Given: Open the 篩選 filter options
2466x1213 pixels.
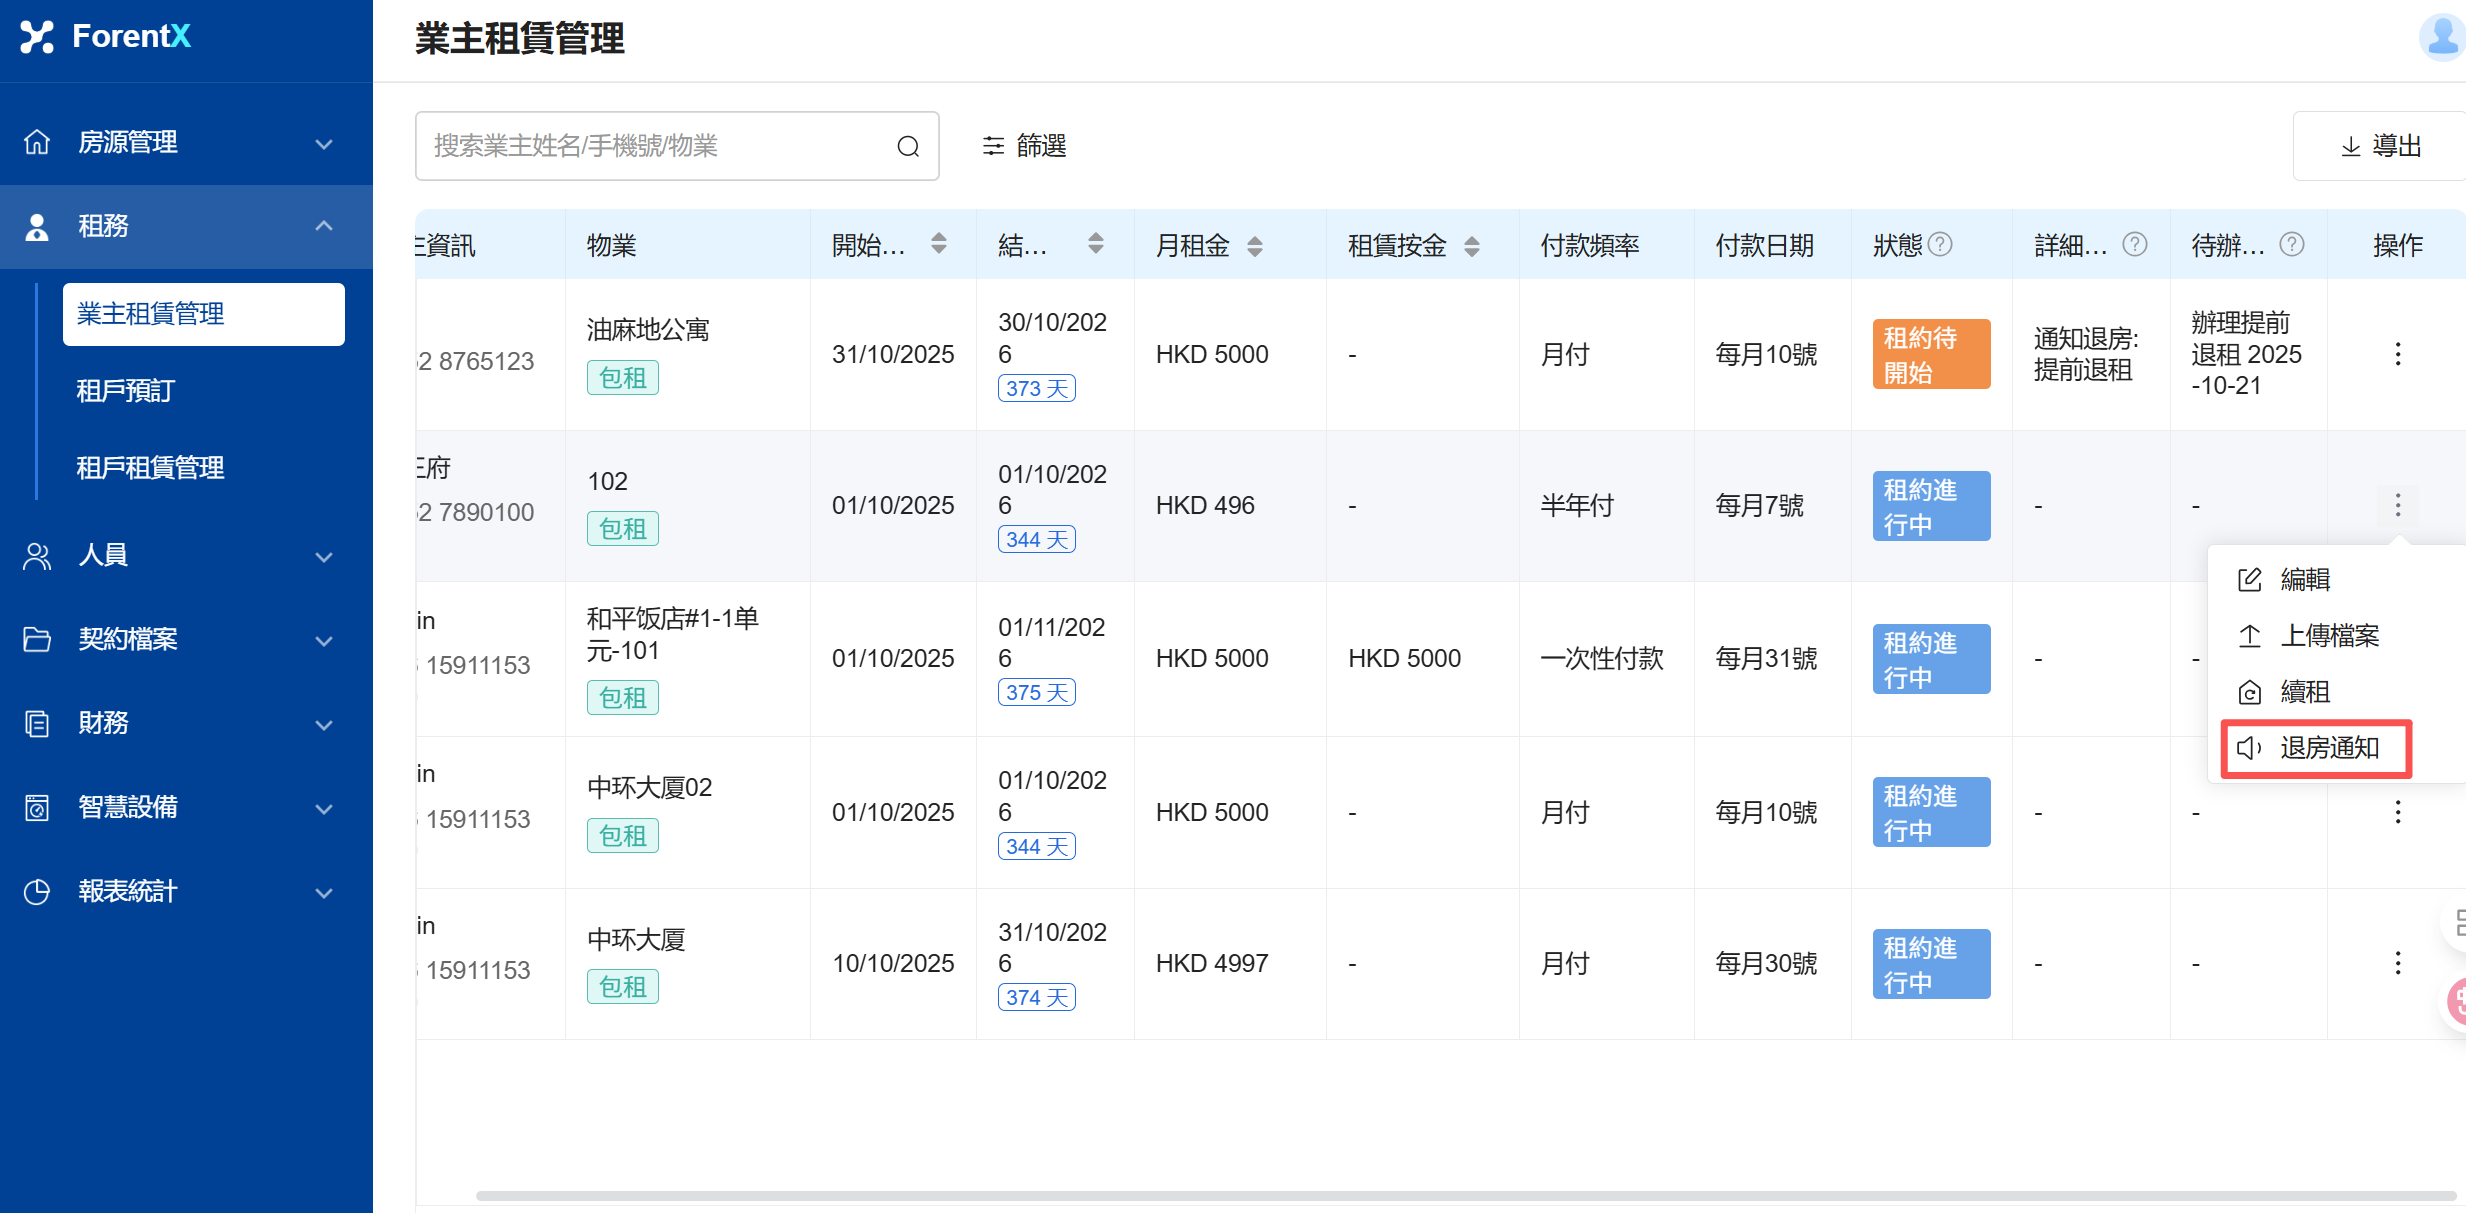Looking at the screenshot, I should tap(1025, 146).
